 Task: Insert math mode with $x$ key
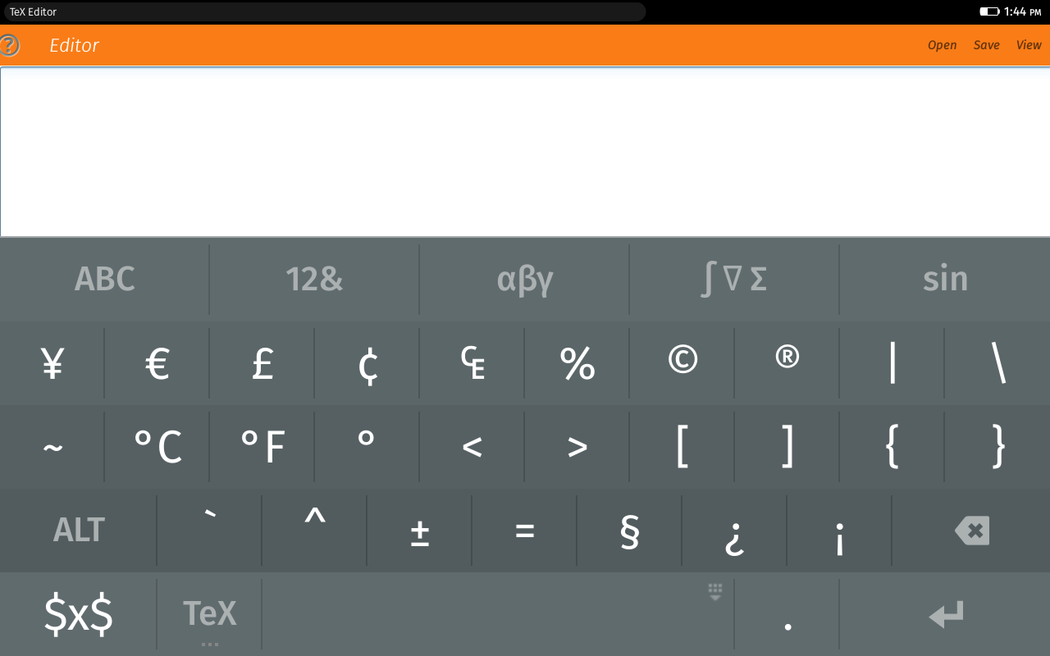[x=78, y=614]
